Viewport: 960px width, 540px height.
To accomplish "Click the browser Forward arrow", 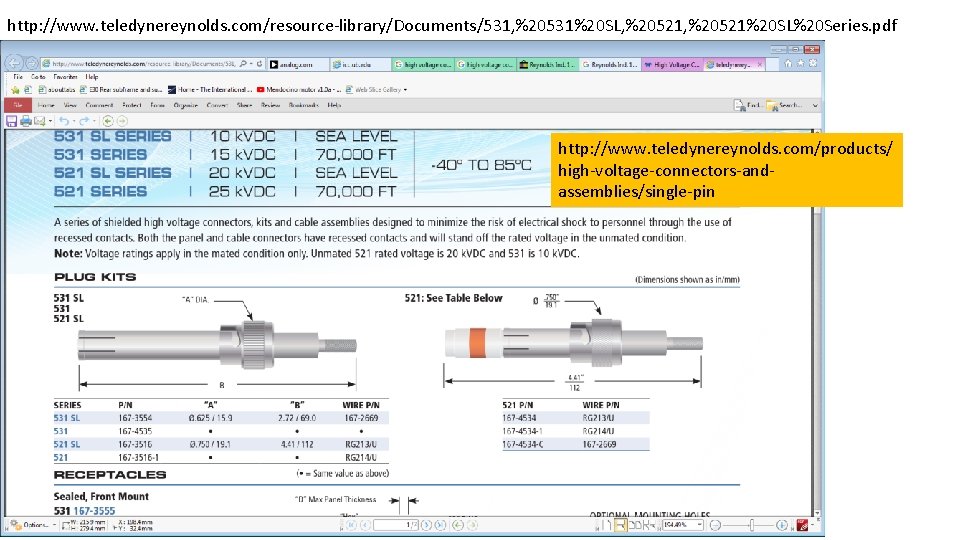I will pos(31,64).
